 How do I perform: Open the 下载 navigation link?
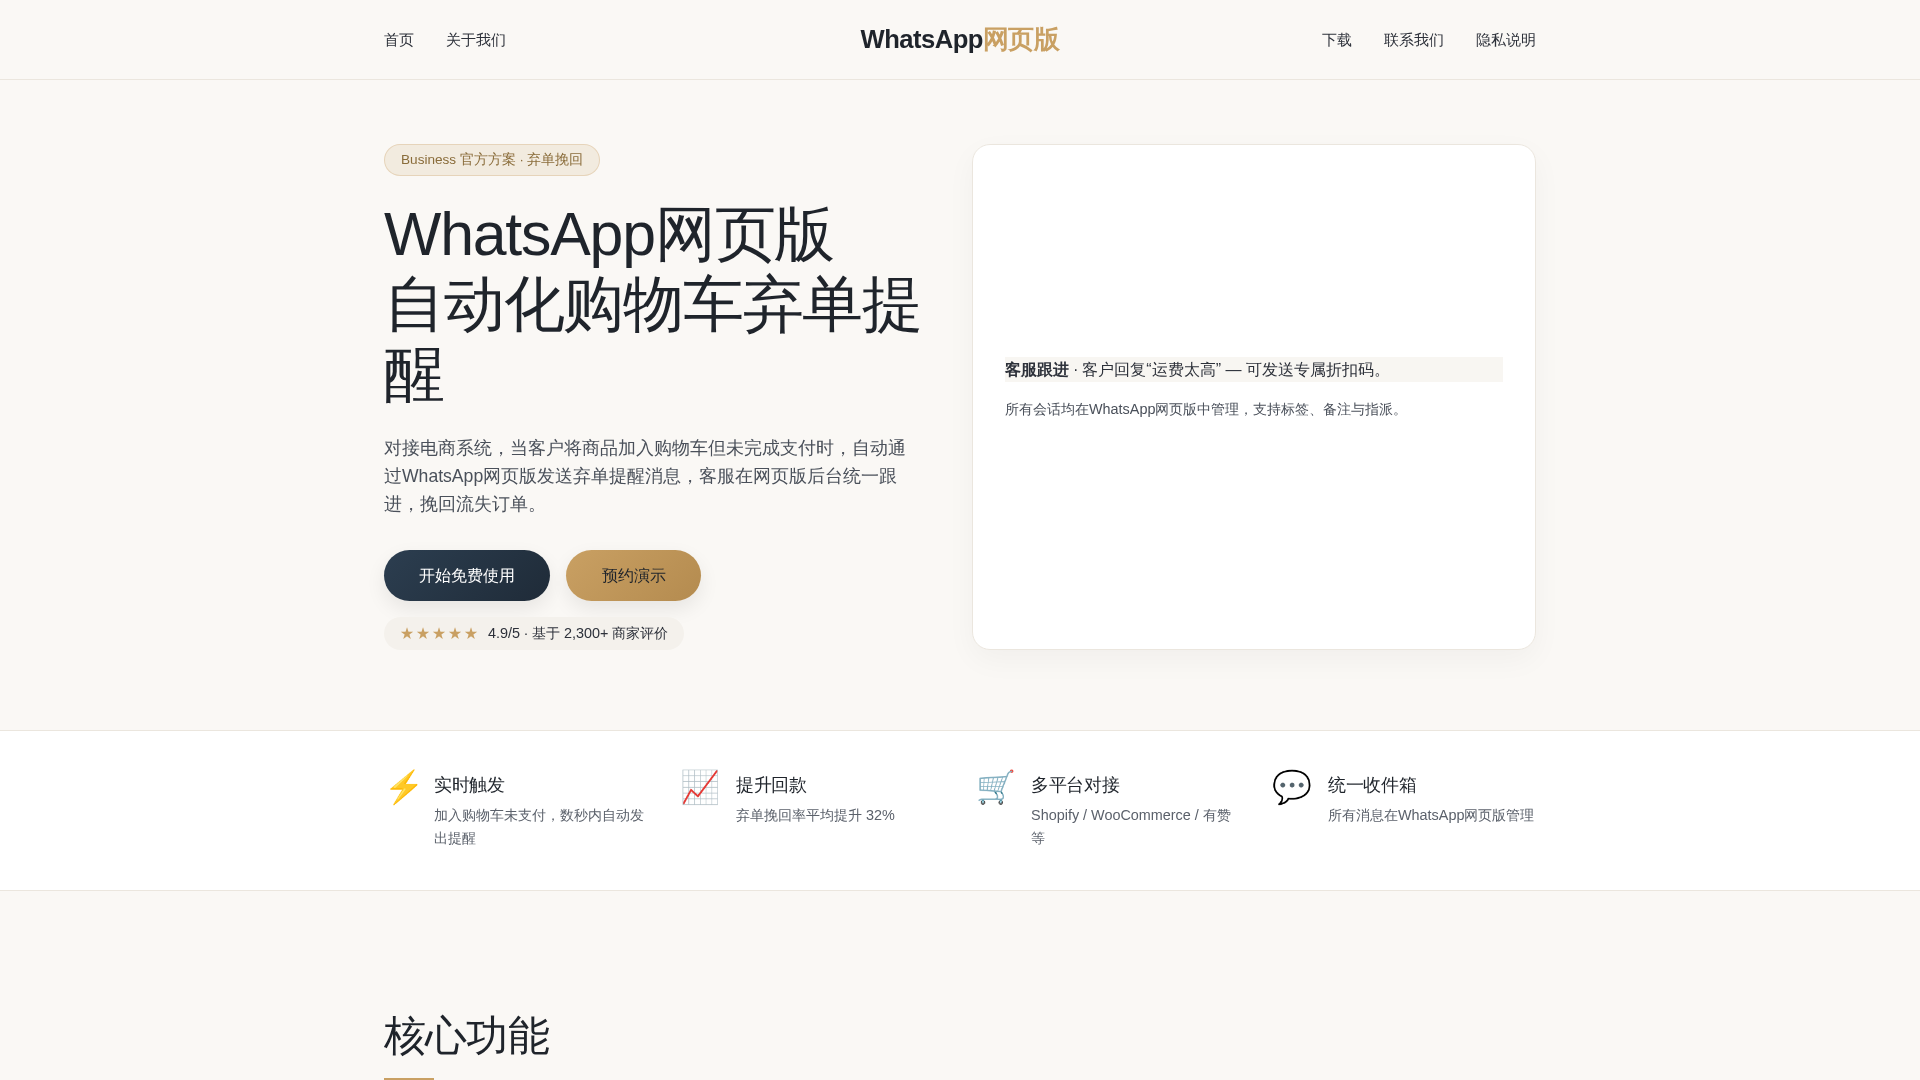click(x=1336, y=40)
